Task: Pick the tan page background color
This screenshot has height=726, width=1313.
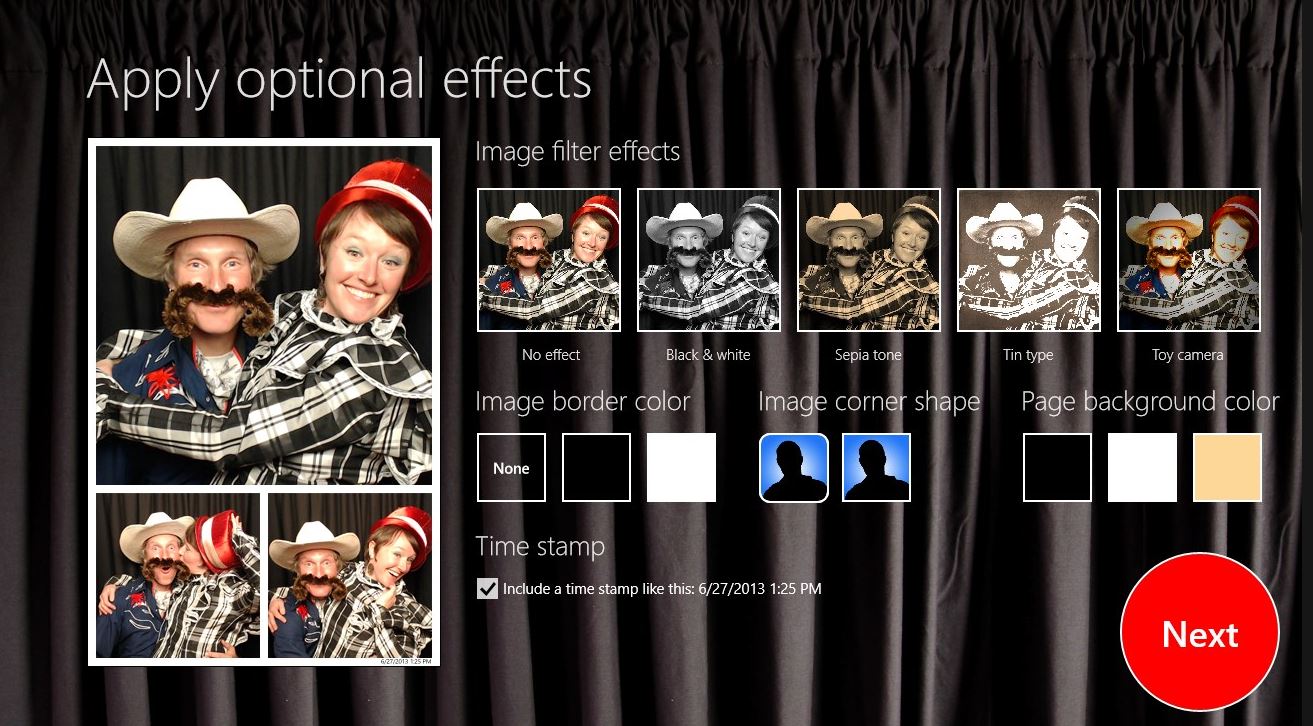Action: tap(1227, 468)
